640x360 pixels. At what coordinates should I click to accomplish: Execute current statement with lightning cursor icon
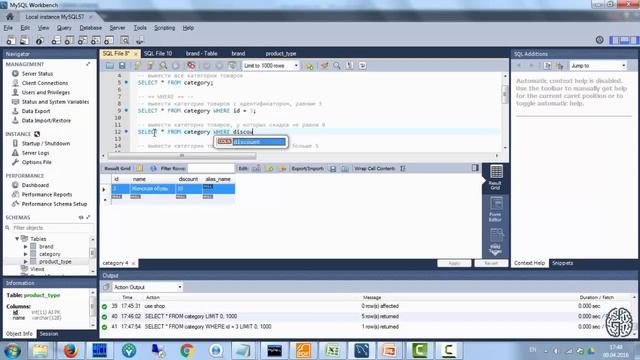pos(150,65)
